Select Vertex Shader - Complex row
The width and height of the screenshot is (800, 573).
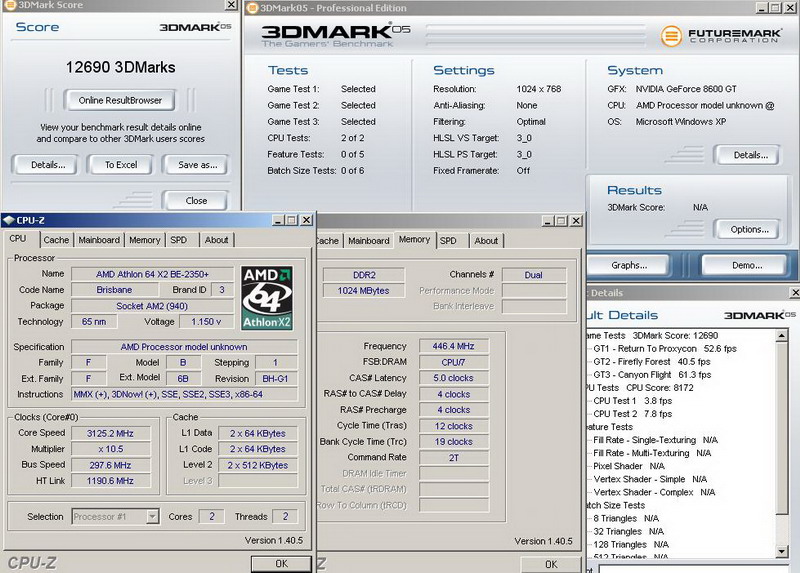click(654, 492)
